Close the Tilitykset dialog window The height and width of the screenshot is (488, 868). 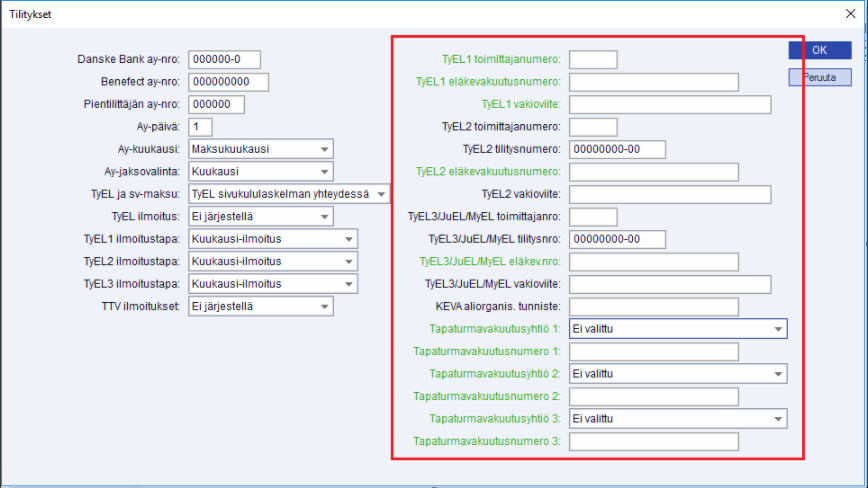(850, 14)
